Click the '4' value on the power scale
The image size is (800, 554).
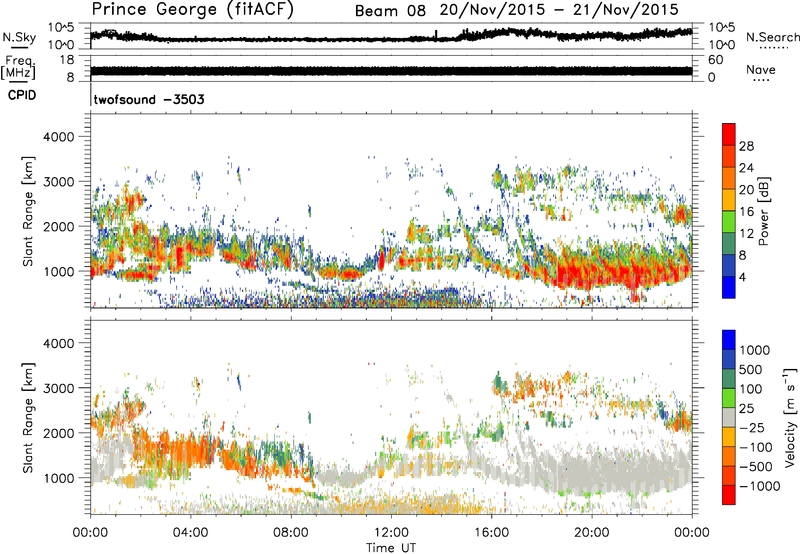pyautogui.click(x=743, y=277)
